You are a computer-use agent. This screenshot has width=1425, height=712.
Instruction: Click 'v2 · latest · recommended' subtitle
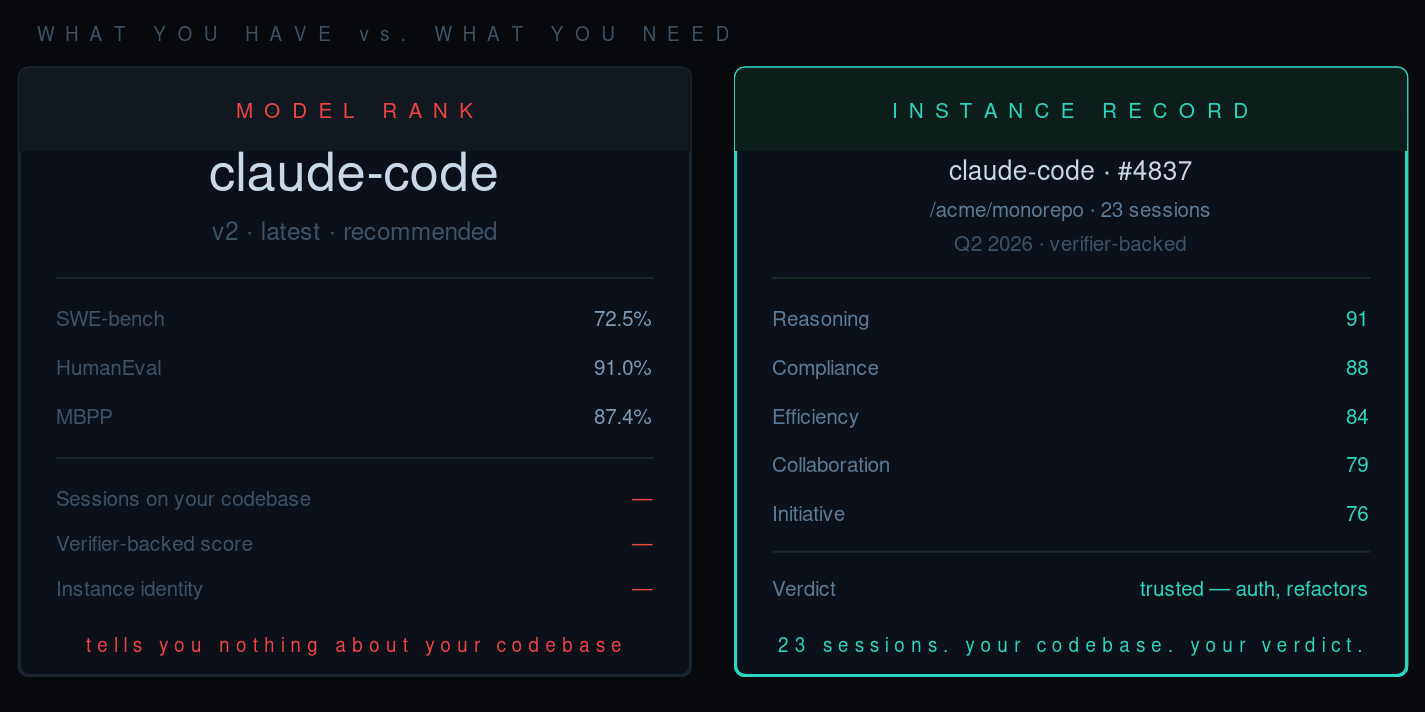pyautogui.click(x=354, y=232)
